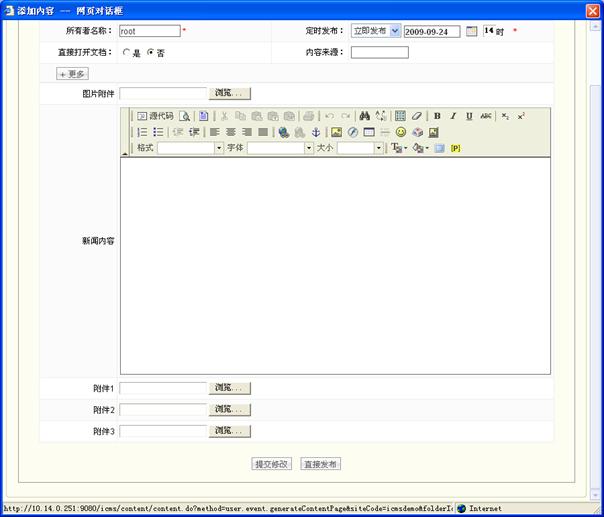Click the 内容来源 input field
604x517 pixels.
tap(379, 53)
